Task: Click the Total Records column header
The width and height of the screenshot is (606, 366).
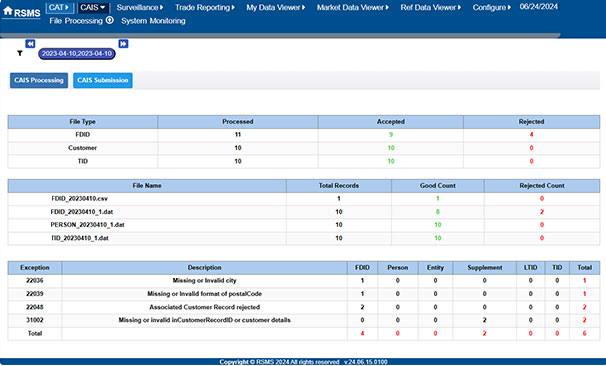Action: 339,186
